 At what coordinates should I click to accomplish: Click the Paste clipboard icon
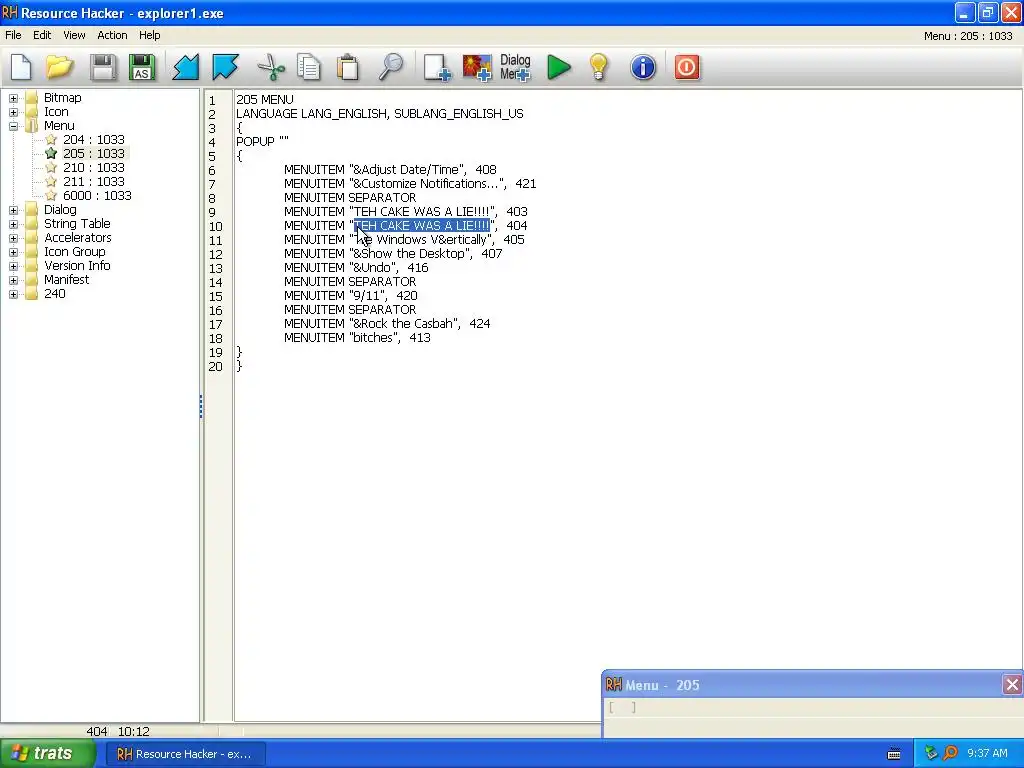348,67
